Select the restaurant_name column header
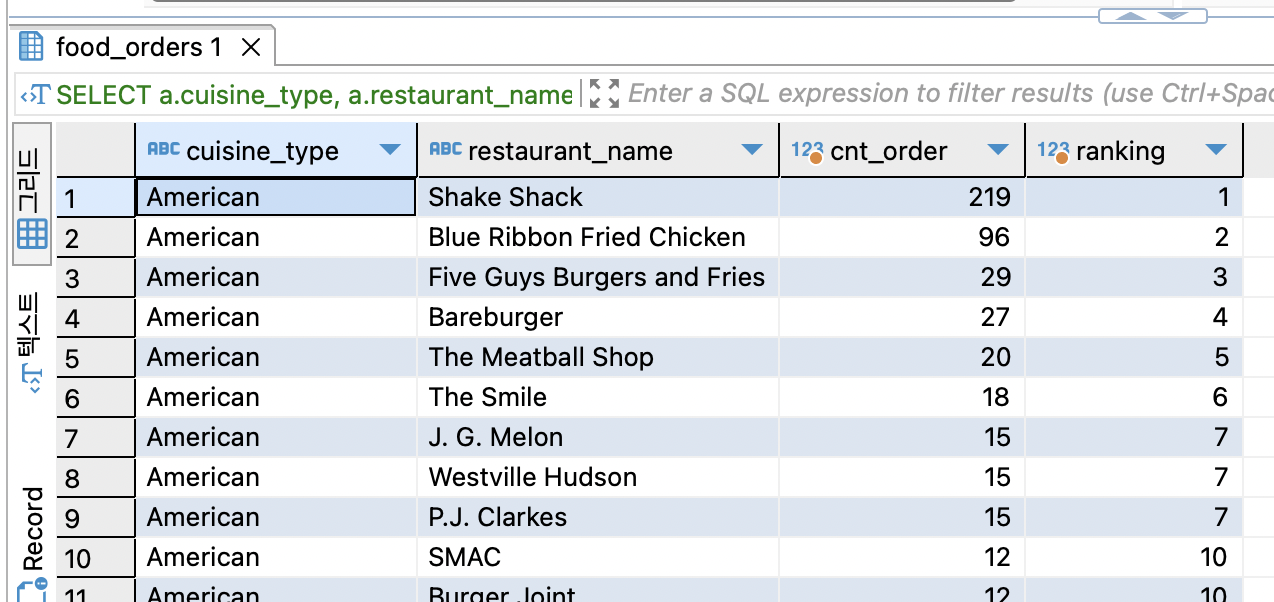This screenshot has width=1274, height=602. 598,150
